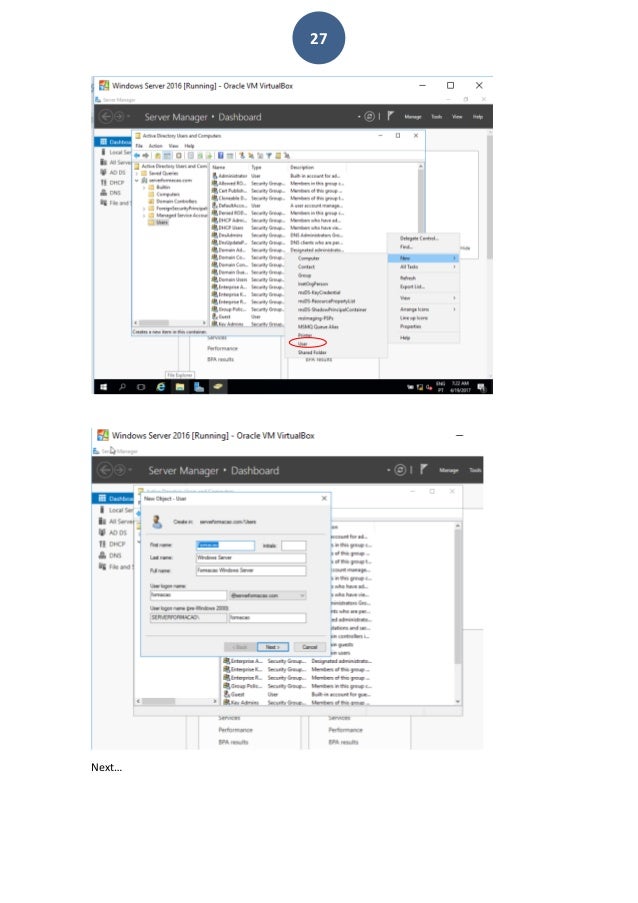Click the search magnifier on the taskbar
The height and width of the screenshot is (903, 638).
(x=123, y=387)
